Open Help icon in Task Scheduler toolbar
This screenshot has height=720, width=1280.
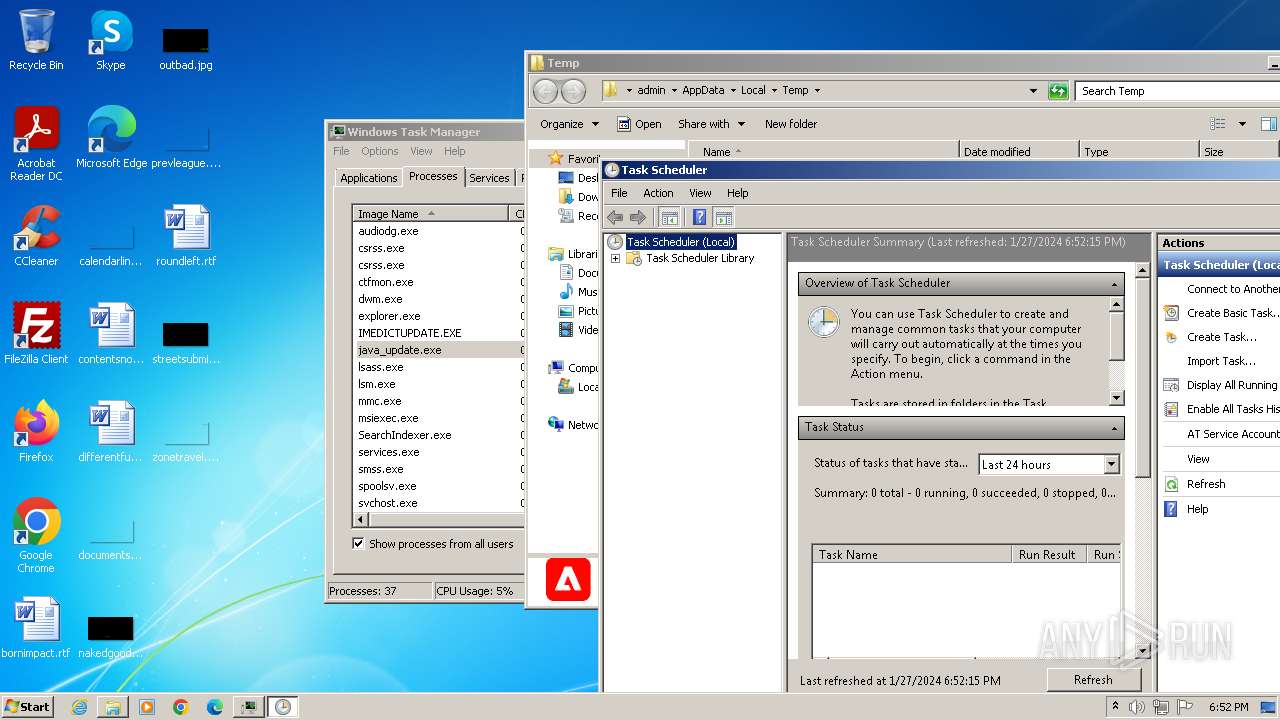point(700,217)
